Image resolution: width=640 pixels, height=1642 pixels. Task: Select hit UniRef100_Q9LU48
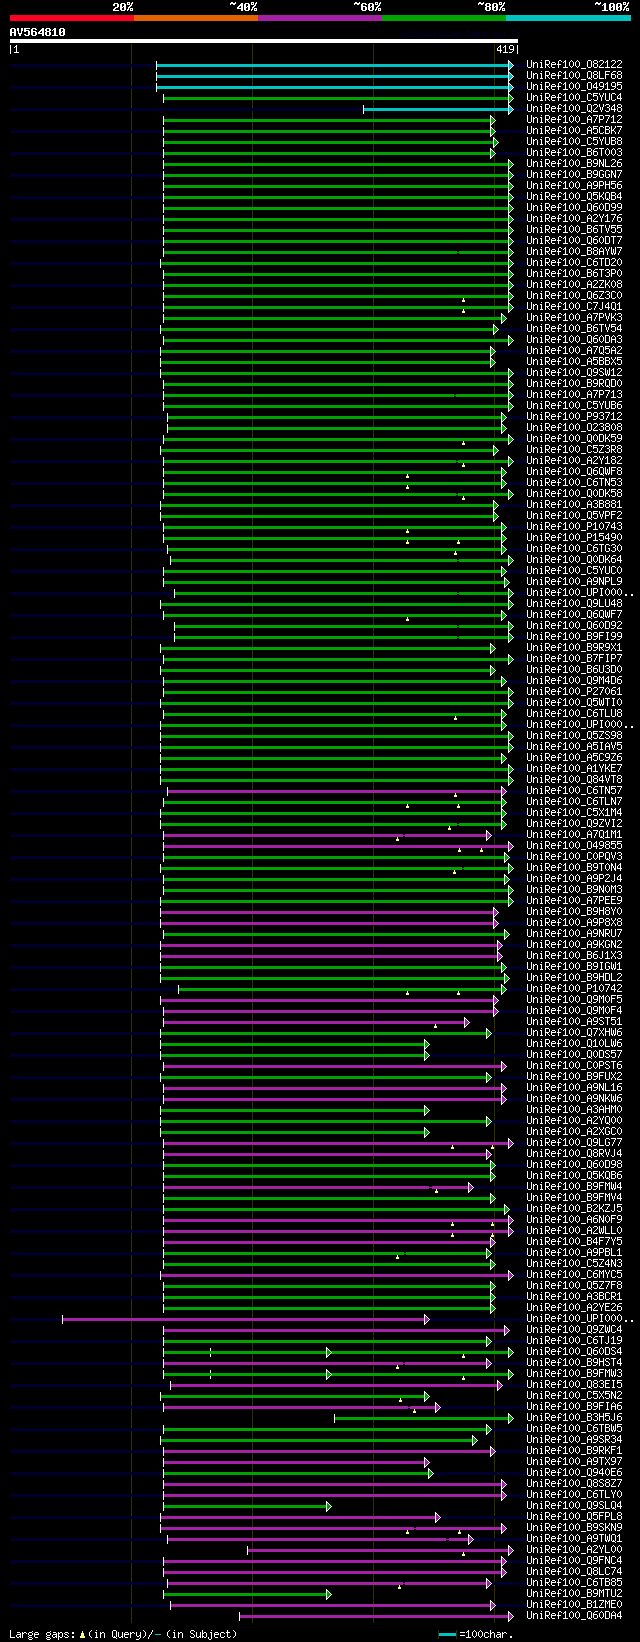[x=574, y=604]
